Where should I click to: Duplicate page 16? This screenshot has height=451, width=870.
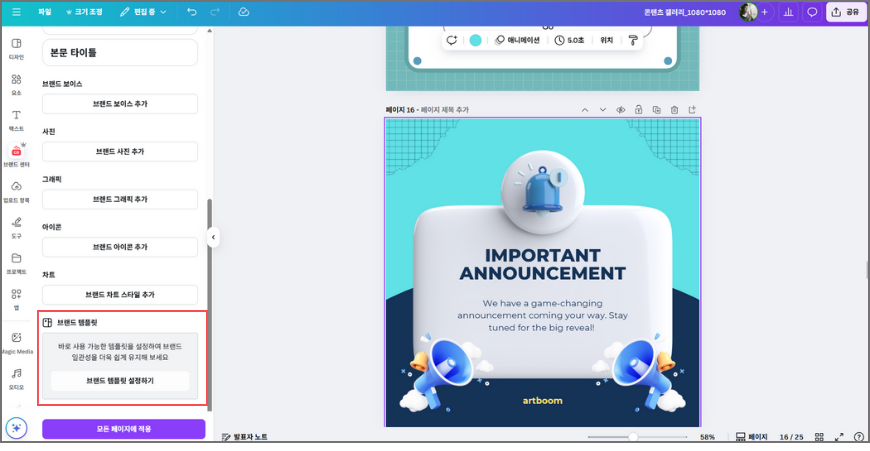click(x=656, y=110)
